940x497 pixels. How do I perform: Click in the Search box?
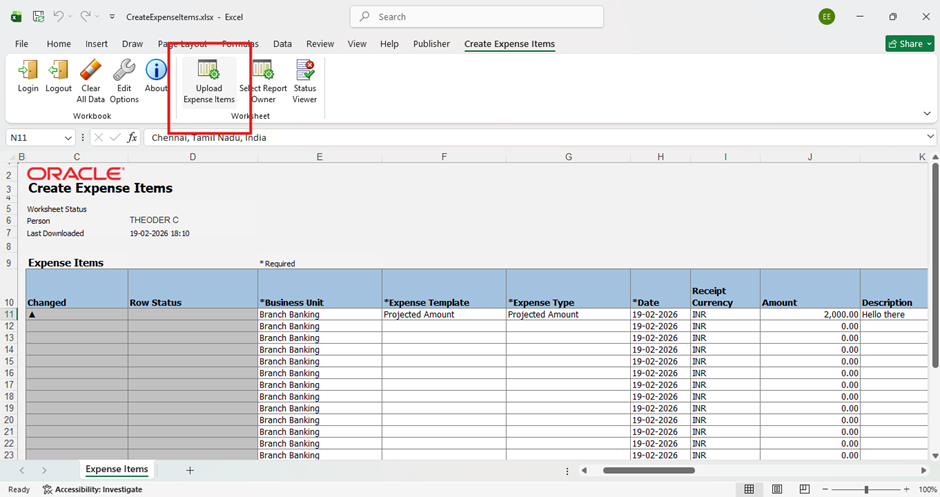477,17
